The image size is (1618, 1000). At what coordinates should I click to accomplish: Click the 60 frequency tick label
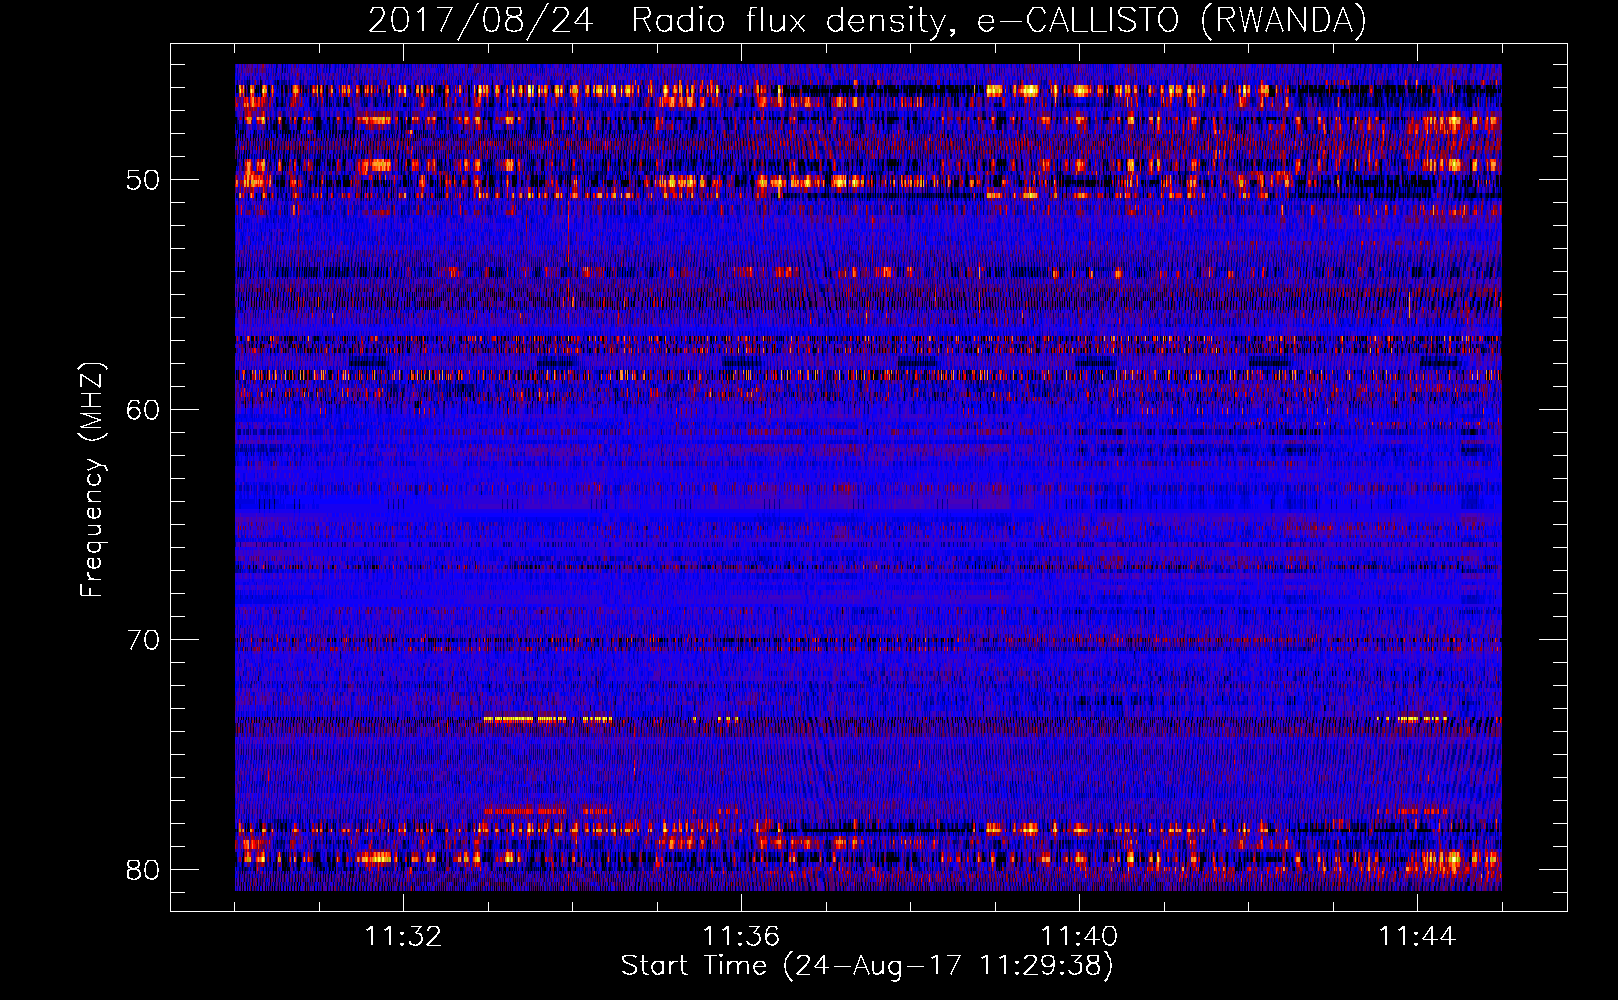tap(143, 410)
